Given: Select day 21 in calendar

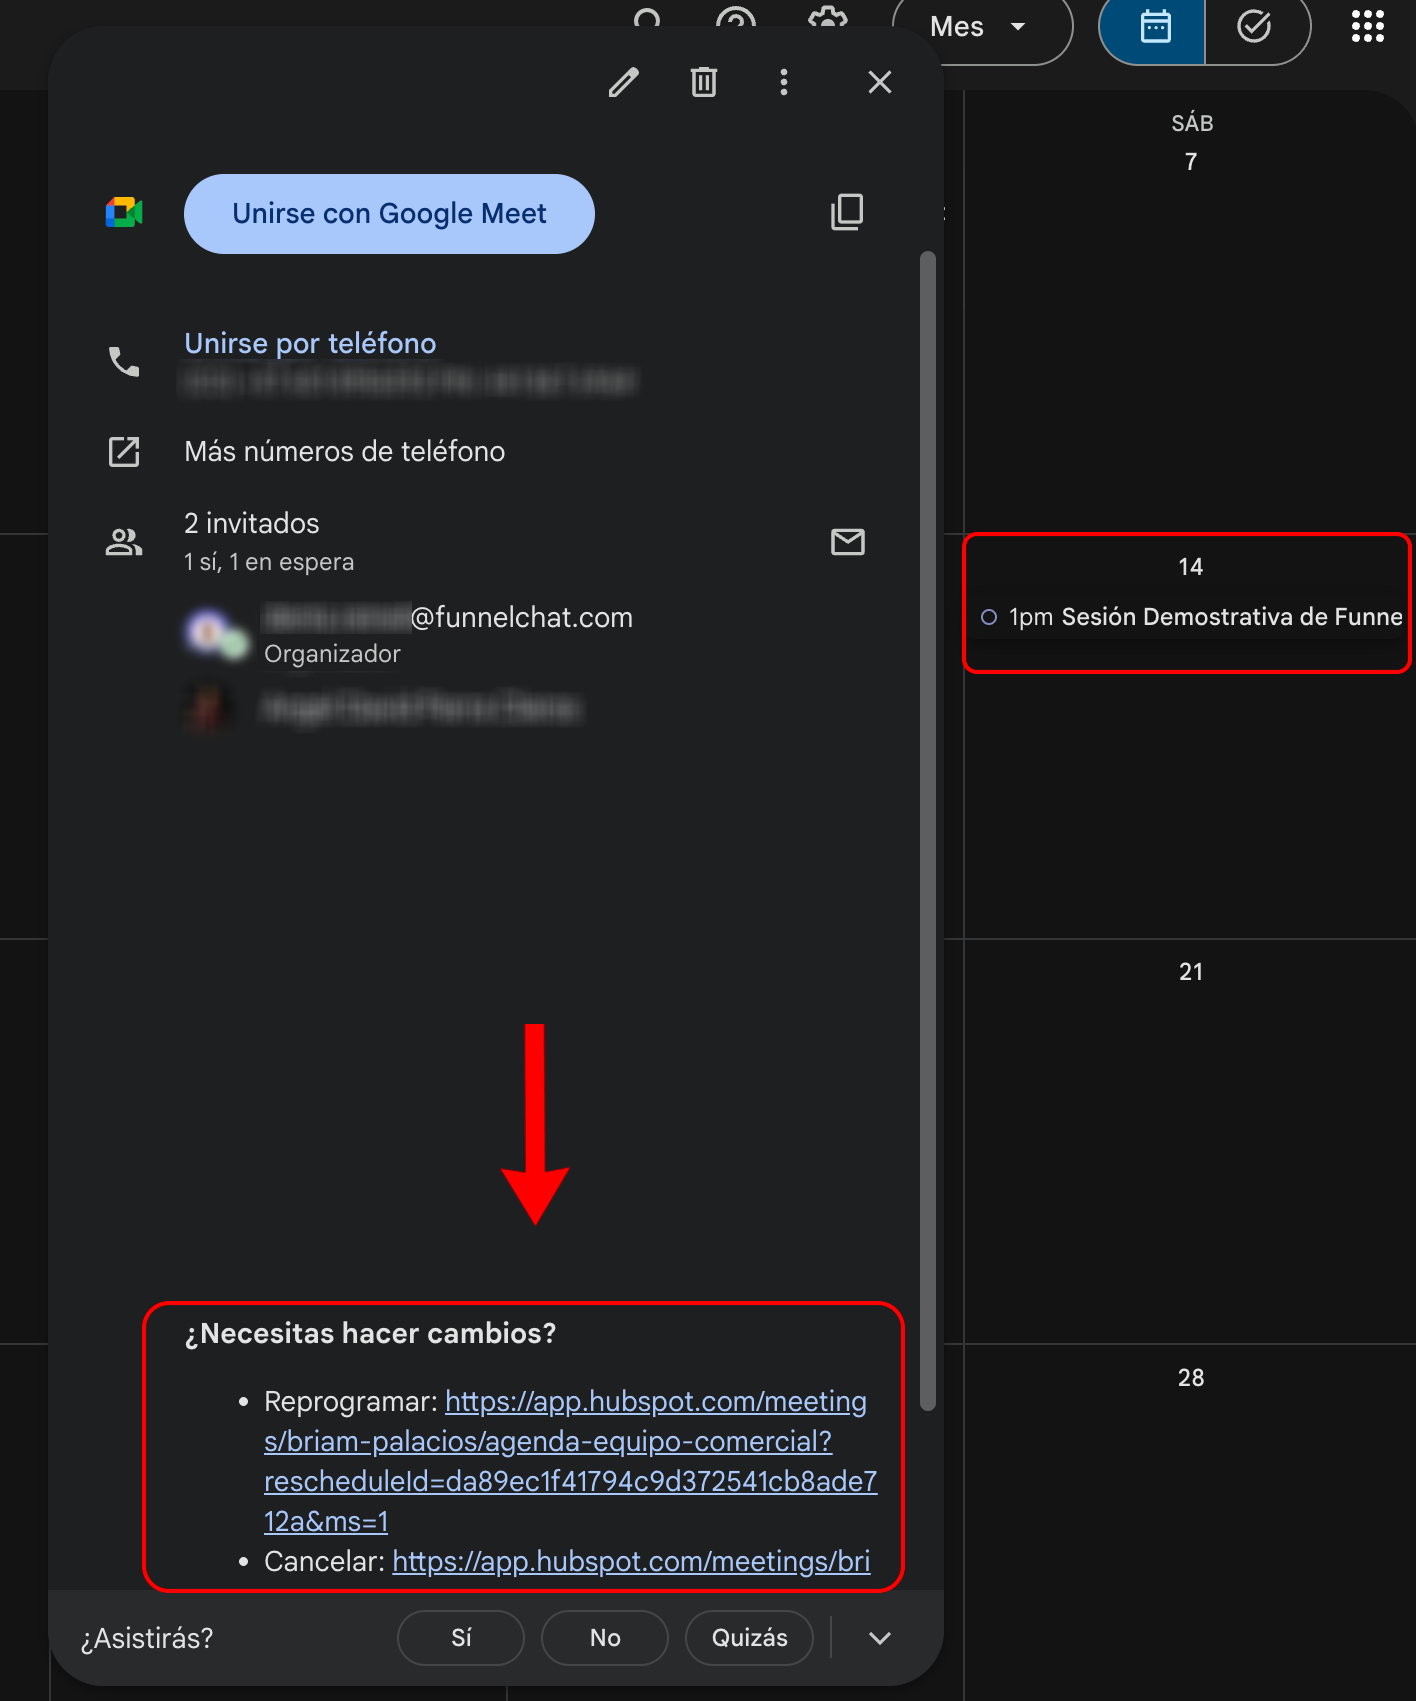Looking at the screenshot, I should click(x=1190, y=972).
